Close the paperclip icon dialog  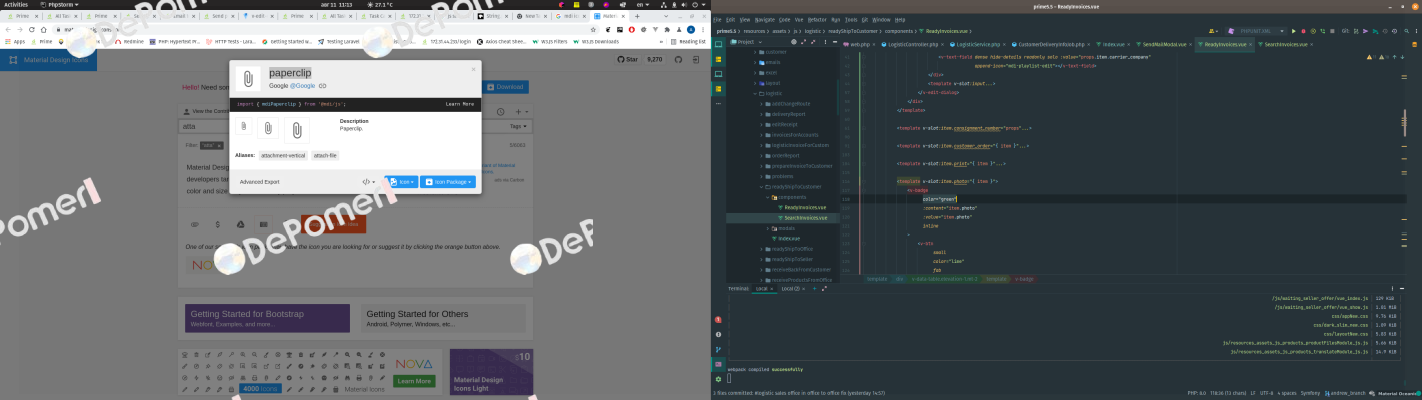[474, 69]
